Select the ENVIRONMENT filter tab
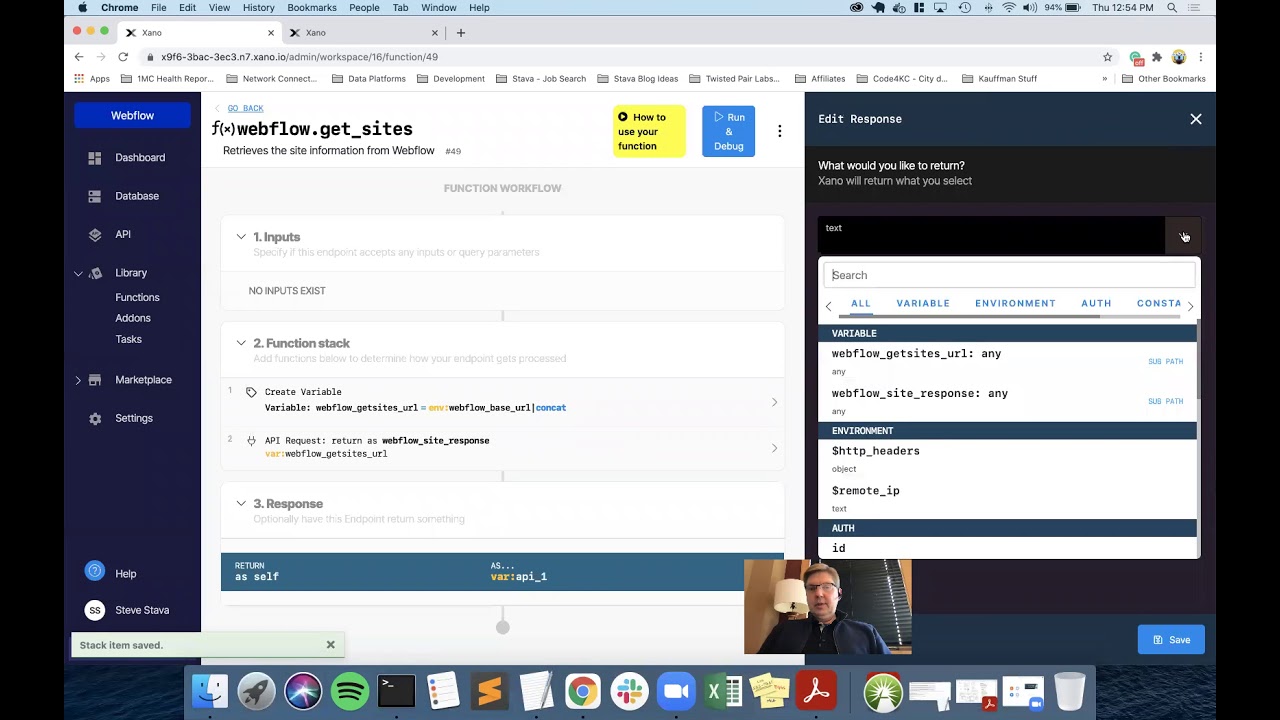The width and height of the screenshot is (1280, 720). pos(1015,303)
